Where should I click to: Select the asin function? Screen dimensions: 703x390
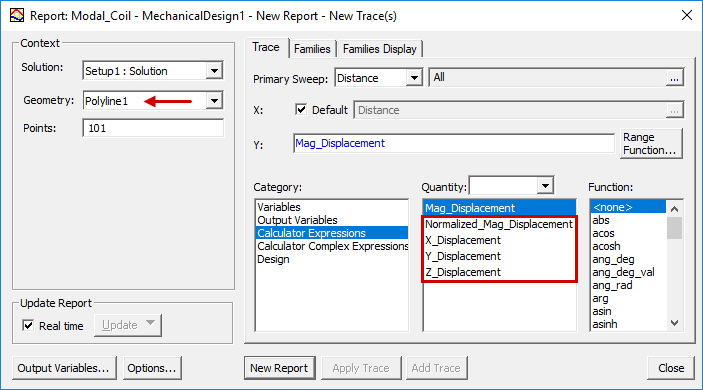(x=602, y=311)
